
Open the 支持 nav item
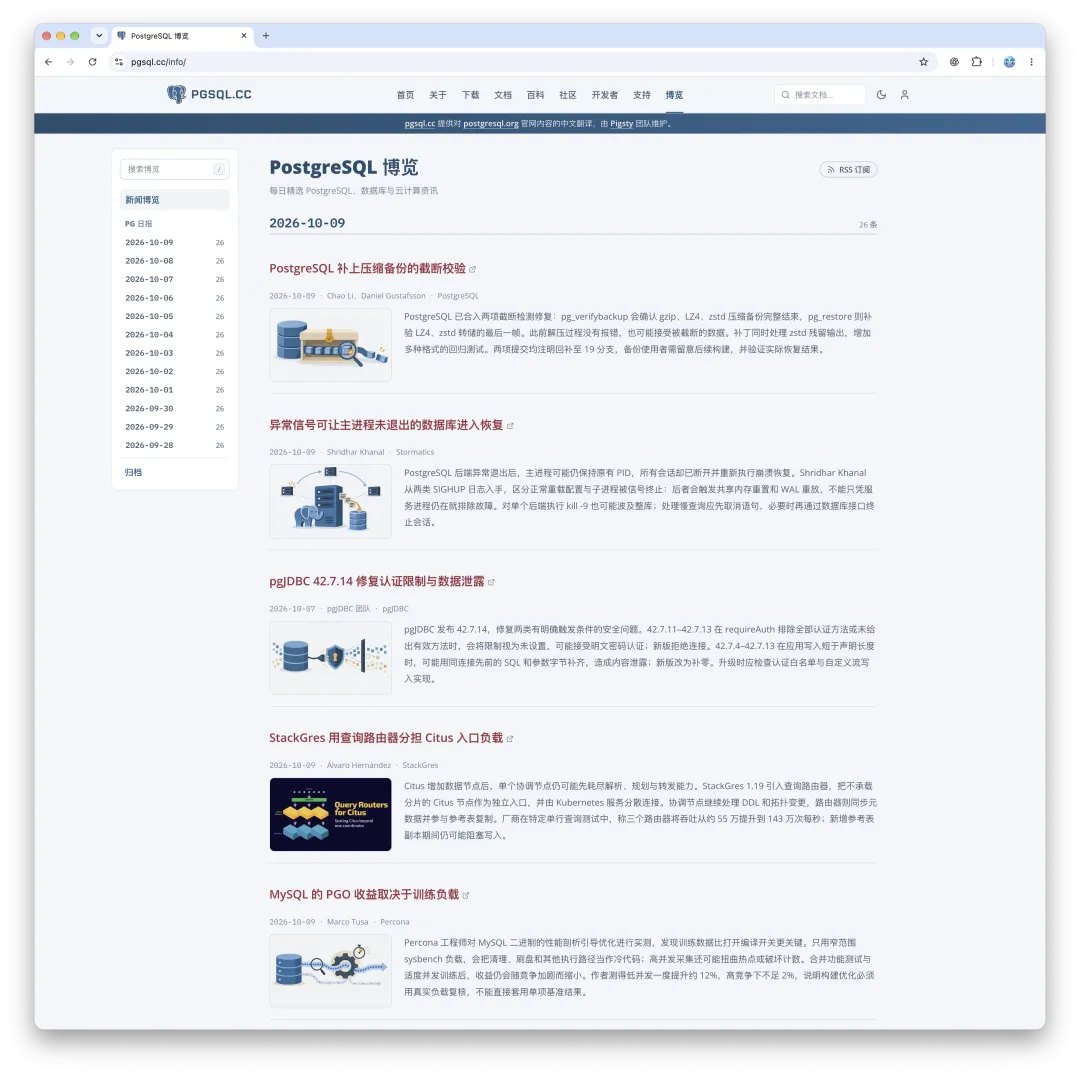tap(641, 95)
